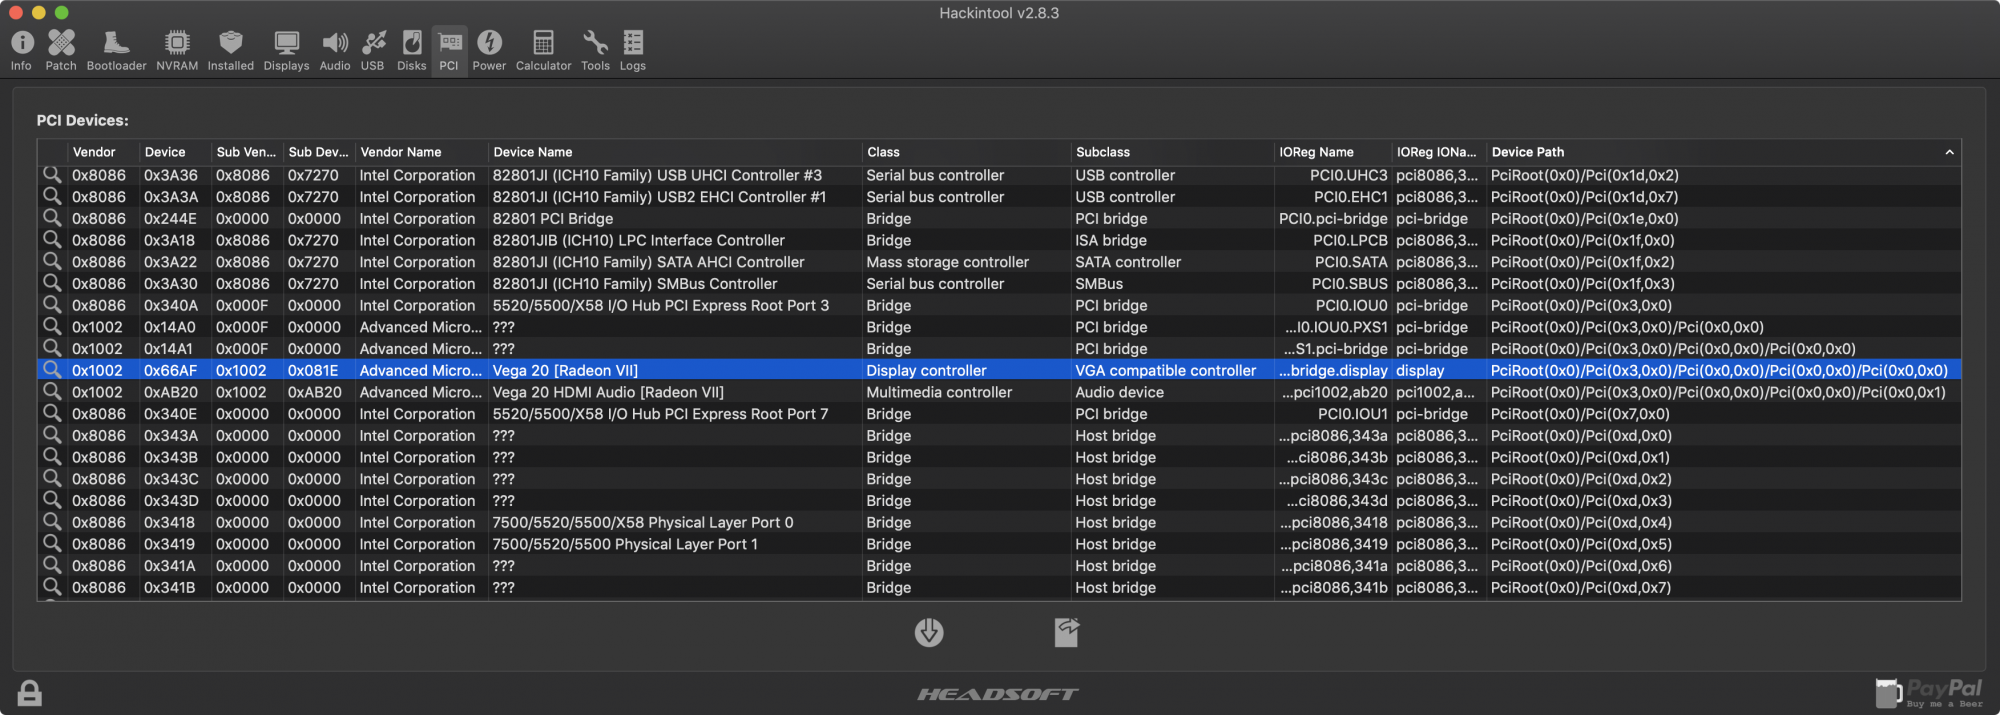Click the Sub Device 0xAB20 cell
The height and width of the screenshot is (715, 2000).
pyautogui.click(x=314, y=392)
